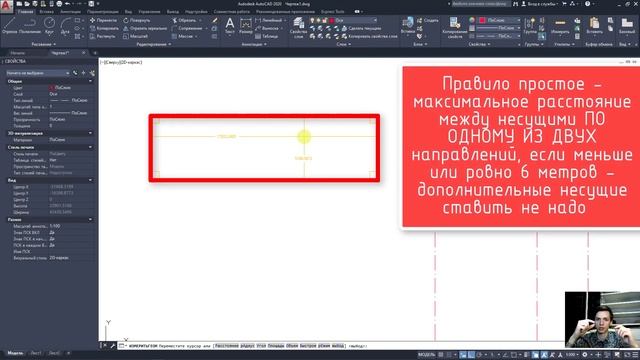Open the AutoCAD application menu logo
This screenshot has height=360, width=640.
point(6,7)
